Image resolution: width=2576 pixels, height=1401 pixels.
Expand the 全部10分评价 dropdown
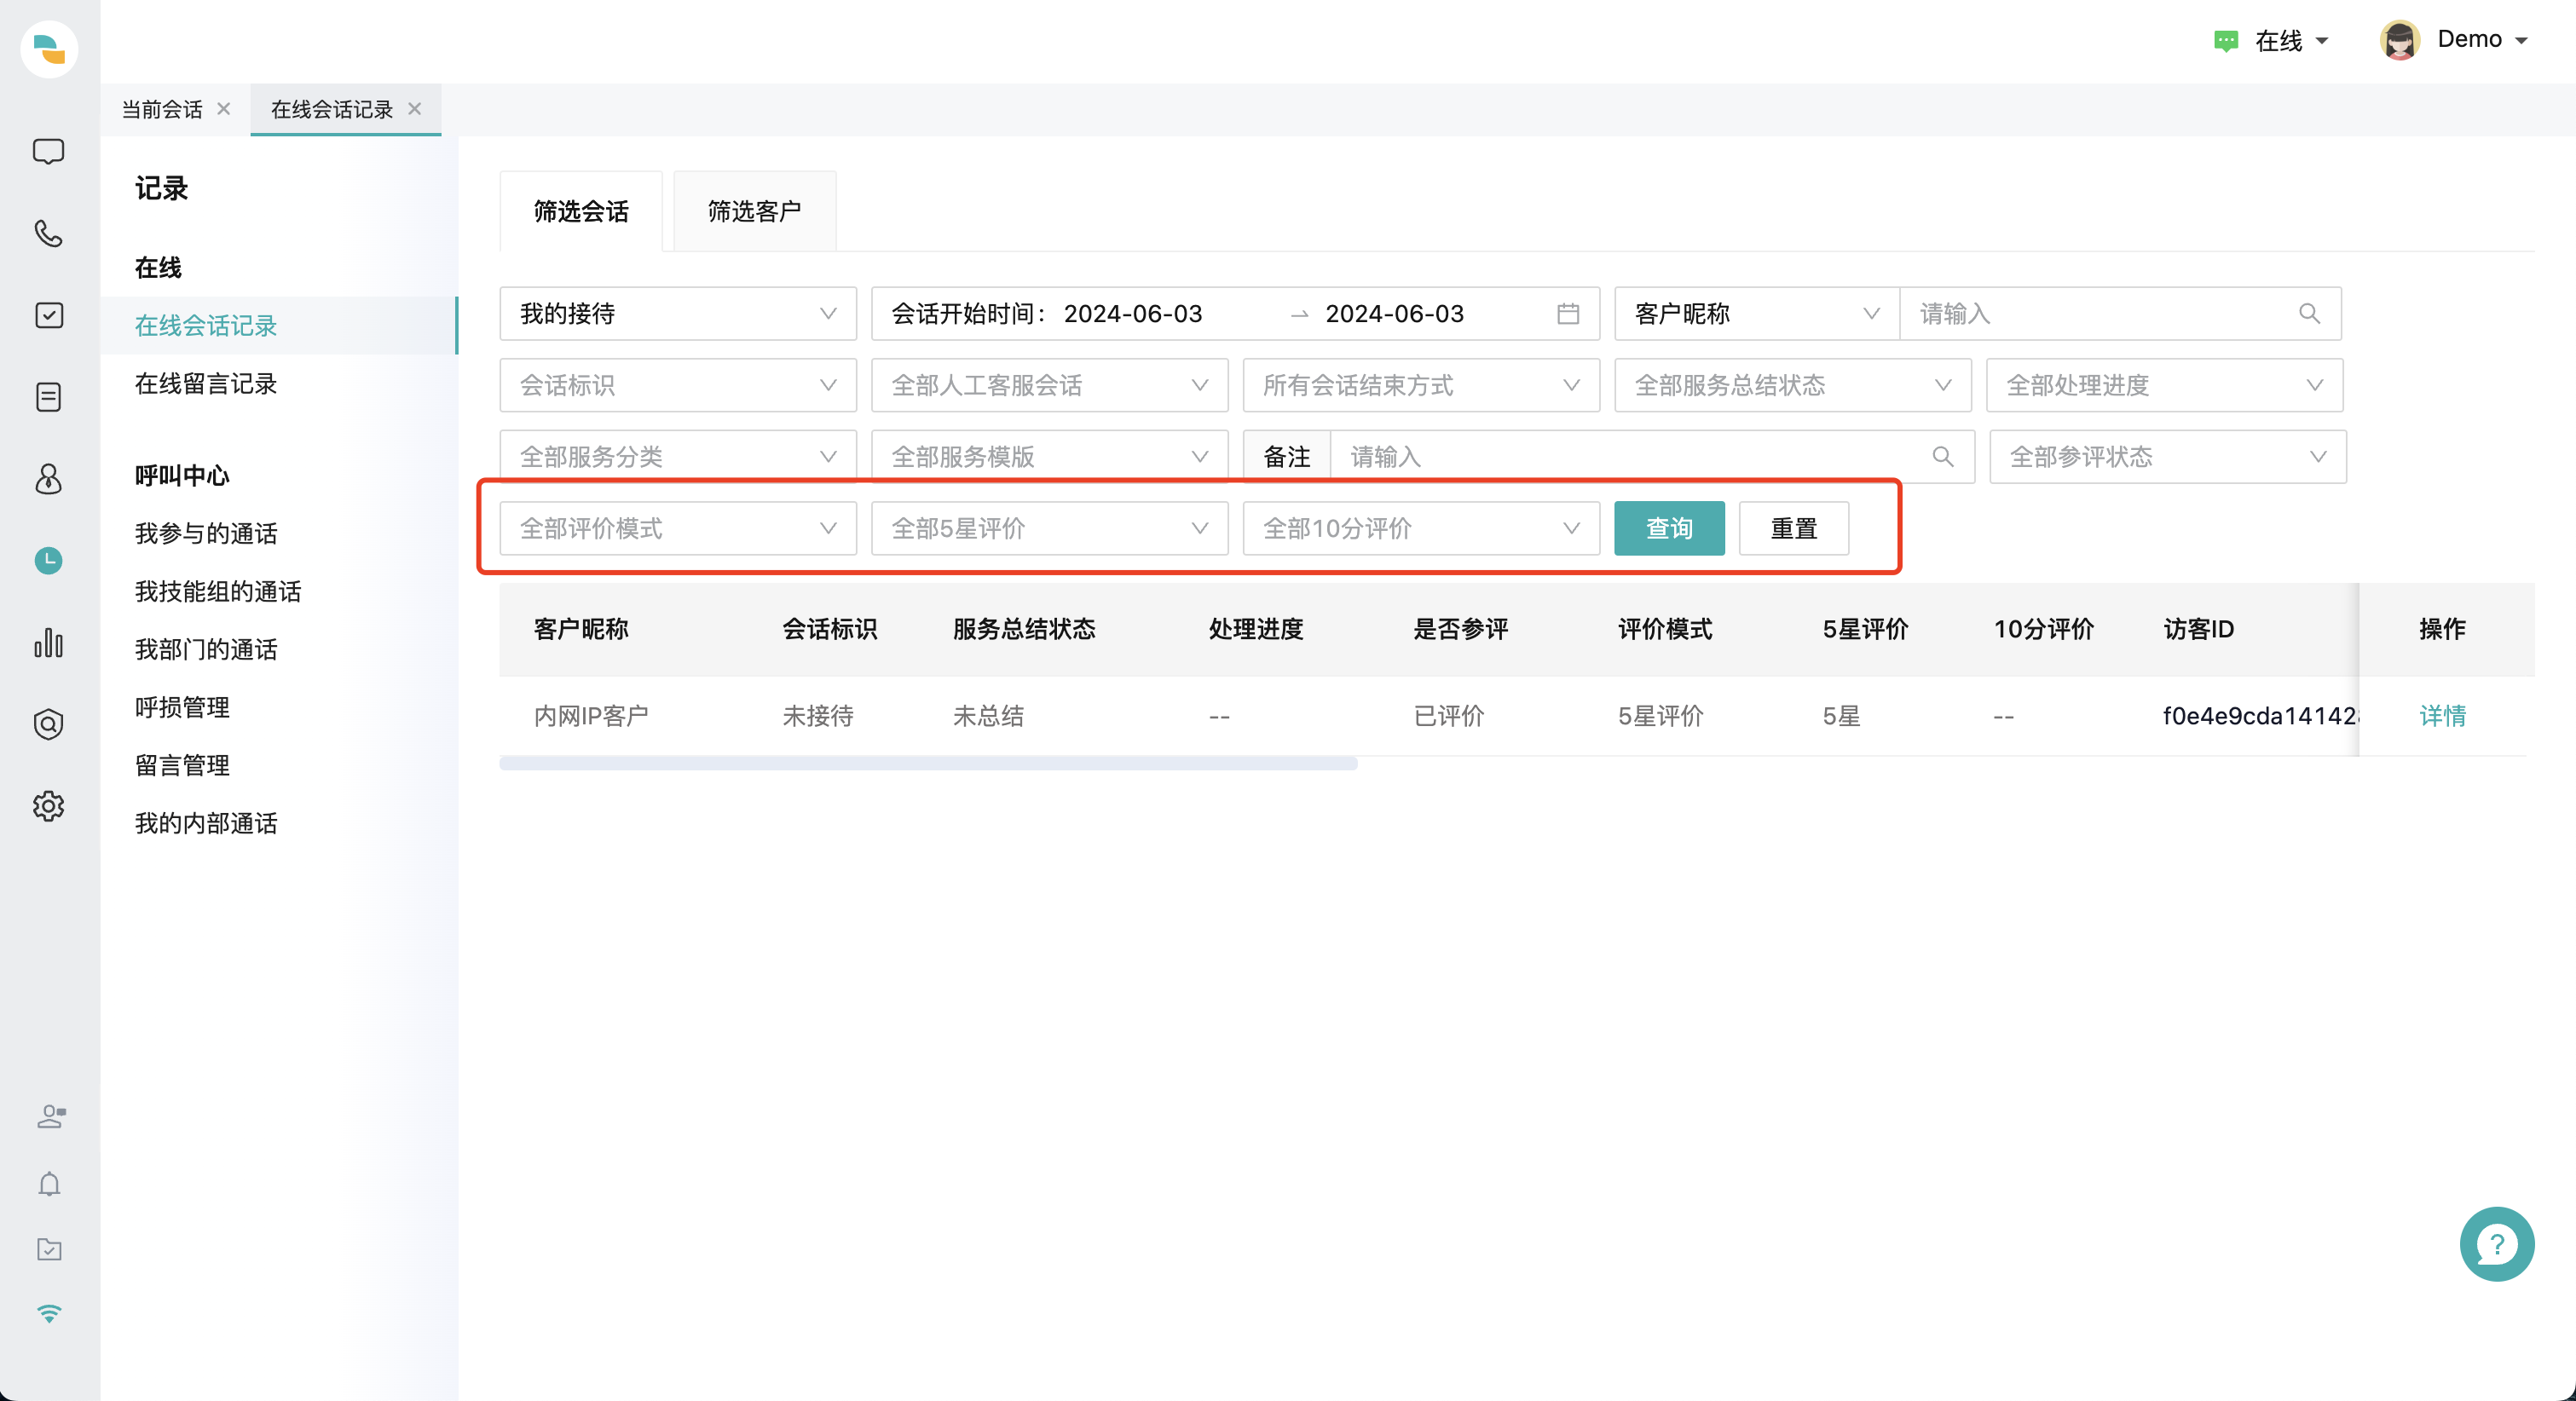click(x=1421, y=528)
